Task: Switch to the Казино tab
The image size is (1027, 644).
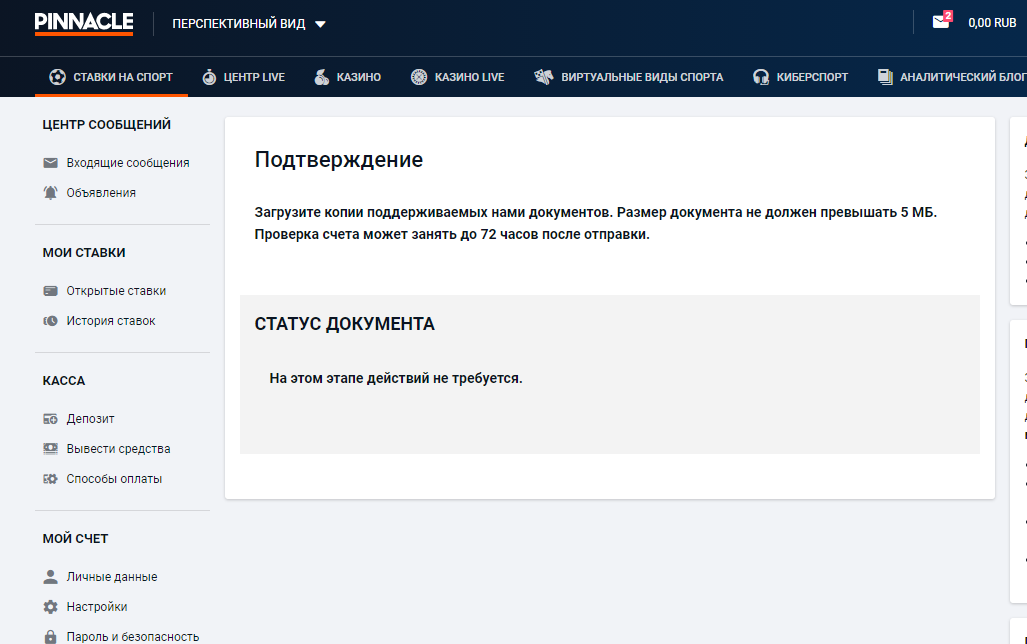Action: tap(348, 77)
